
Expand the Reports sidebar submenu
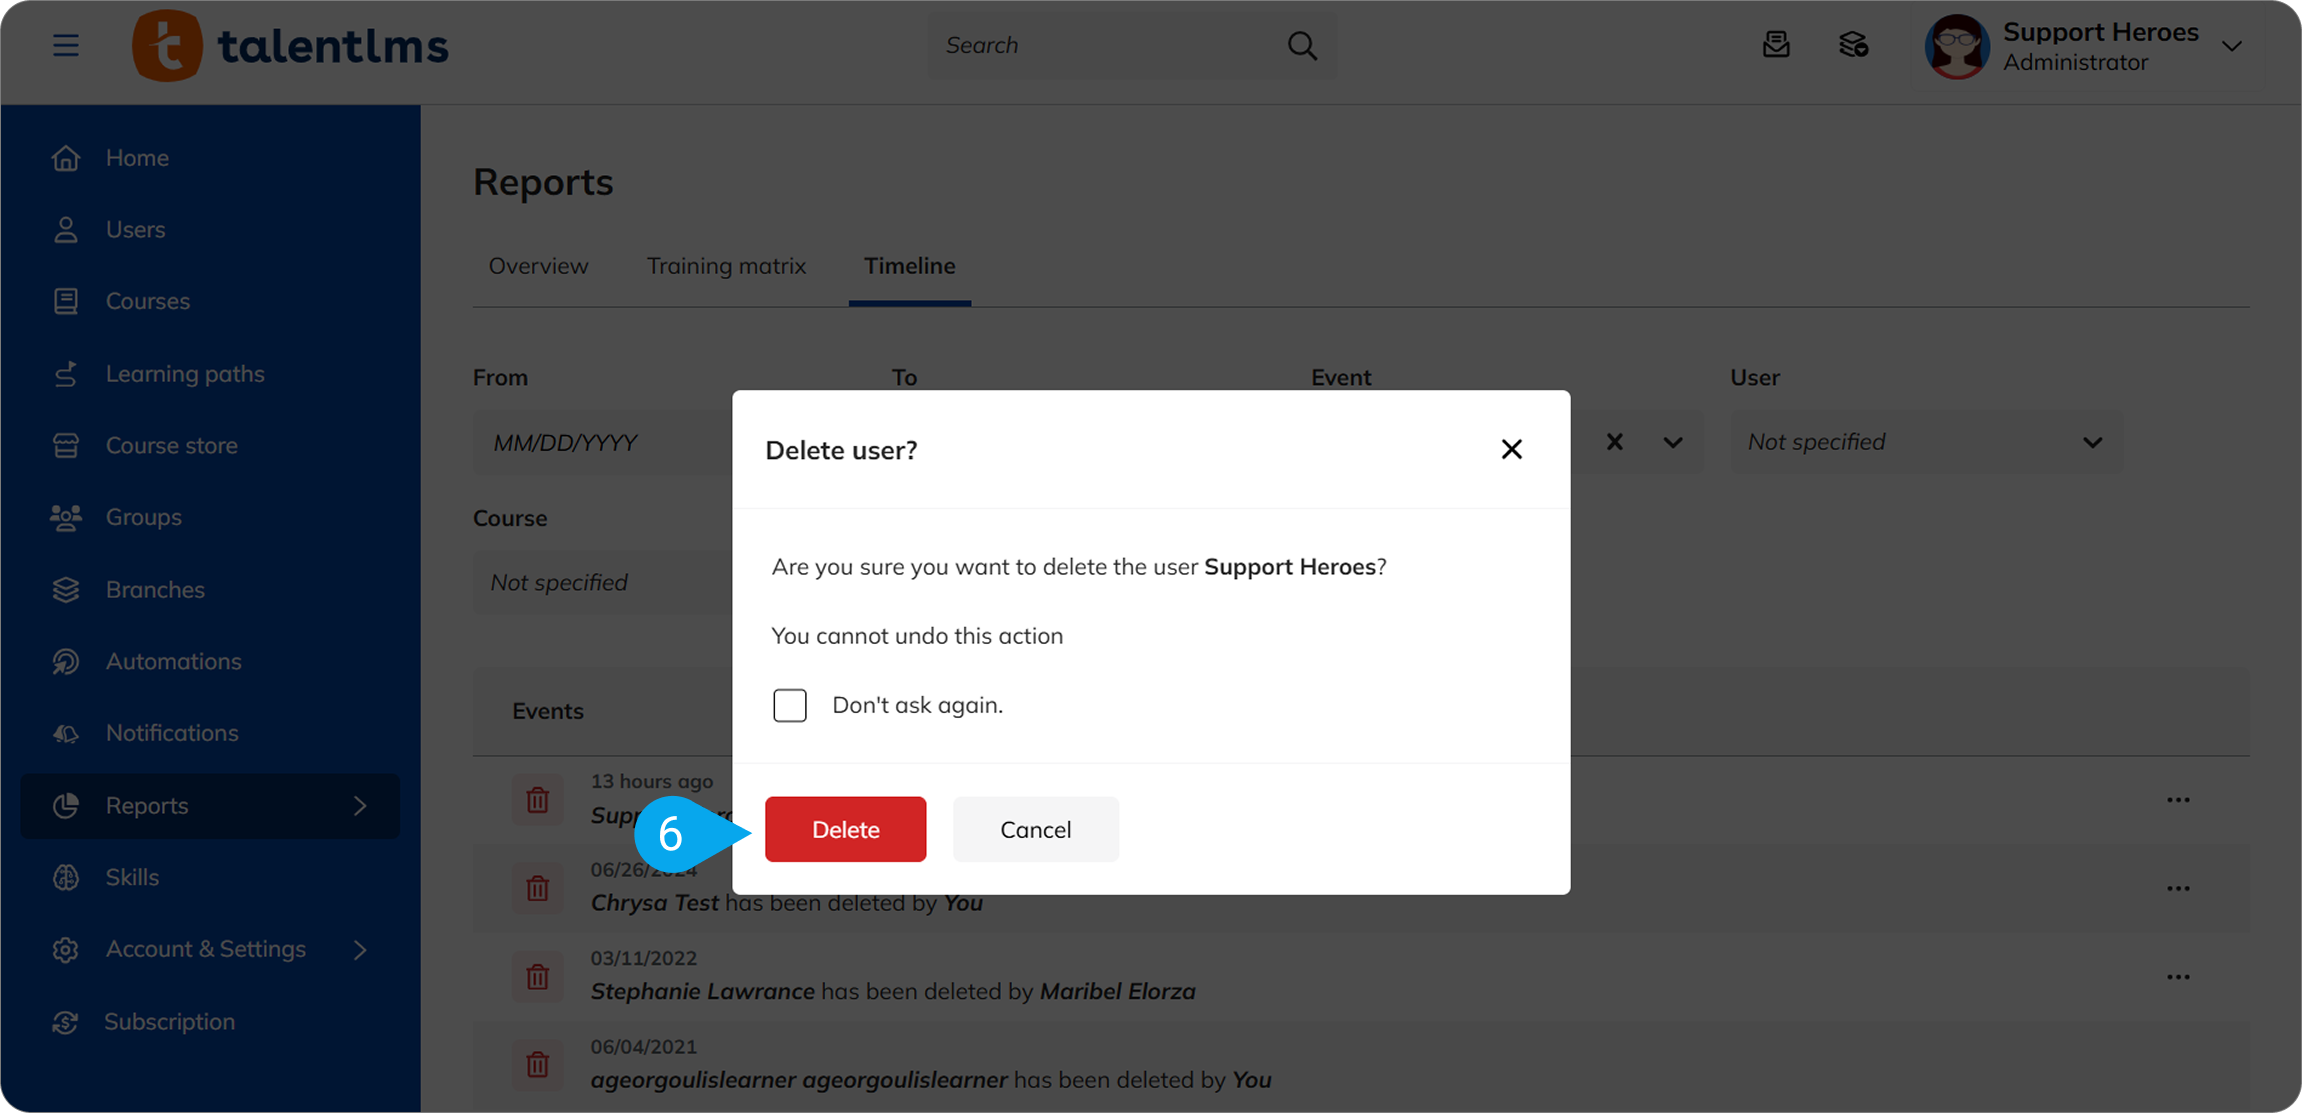pos(360,806)
